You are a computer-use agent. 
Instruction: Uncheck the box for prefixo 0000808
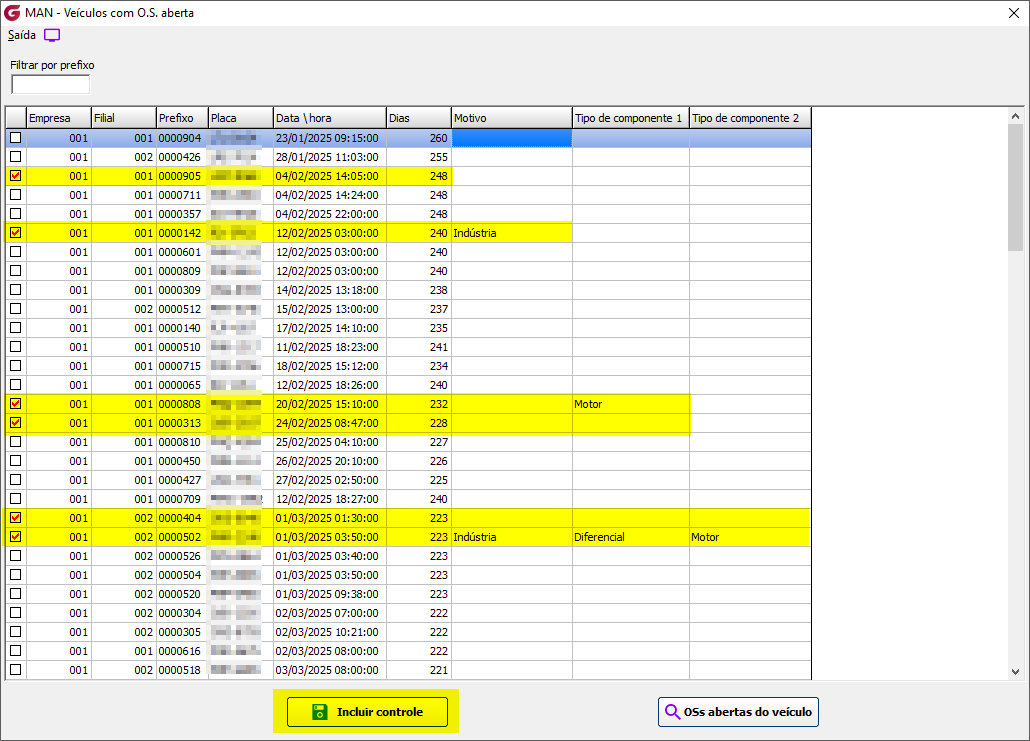pyautogui.click(x=16, y=404)
